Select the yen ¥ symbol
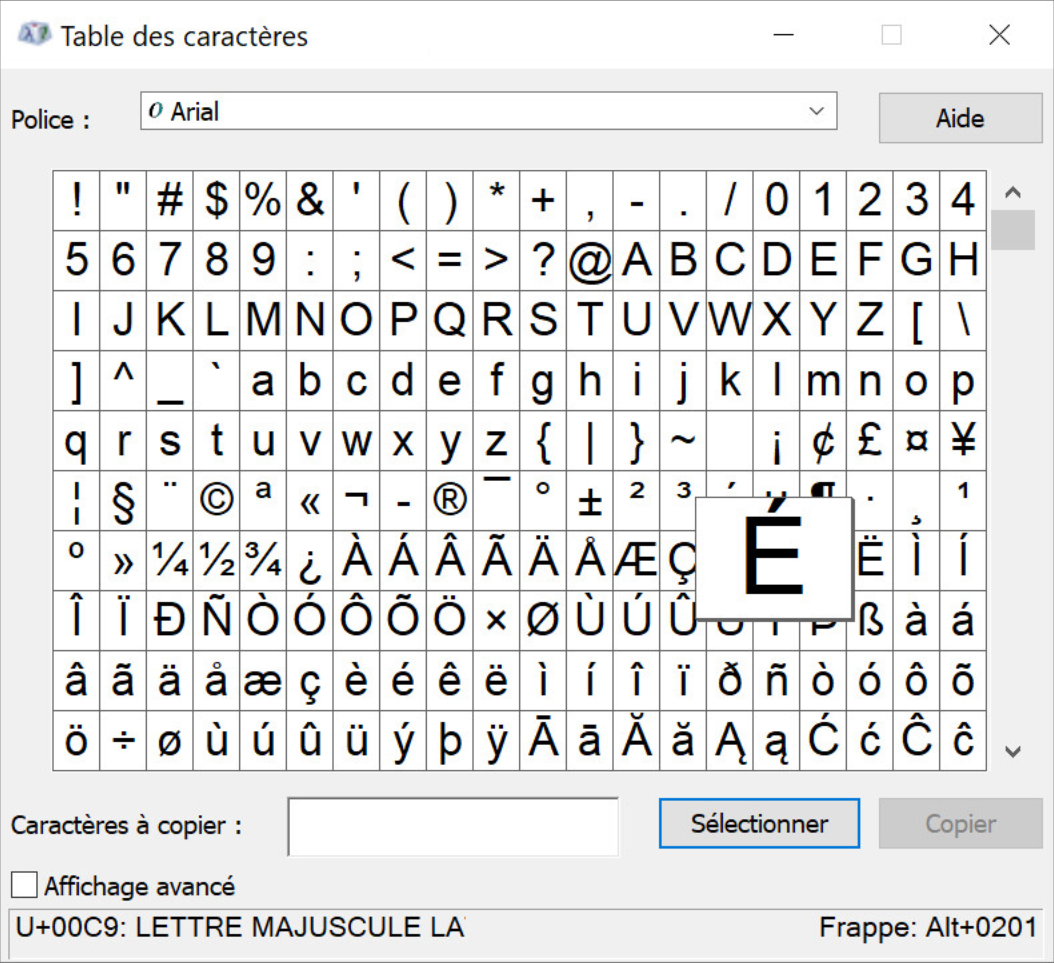 963,441
